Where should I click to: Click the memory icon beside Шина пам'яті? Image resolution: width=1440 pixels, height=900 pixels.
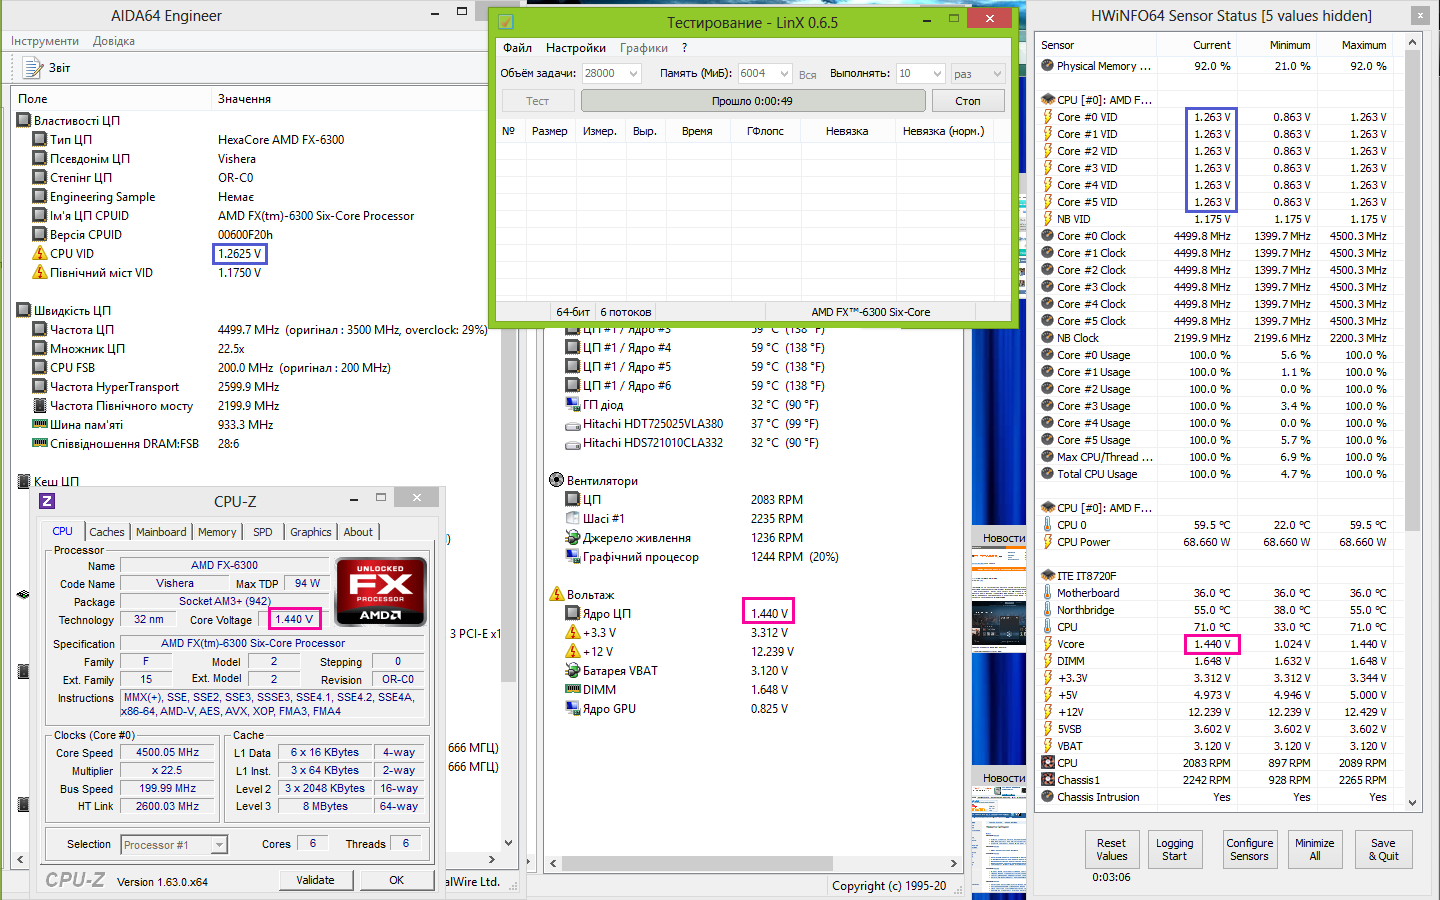click(x=40, y=424)
